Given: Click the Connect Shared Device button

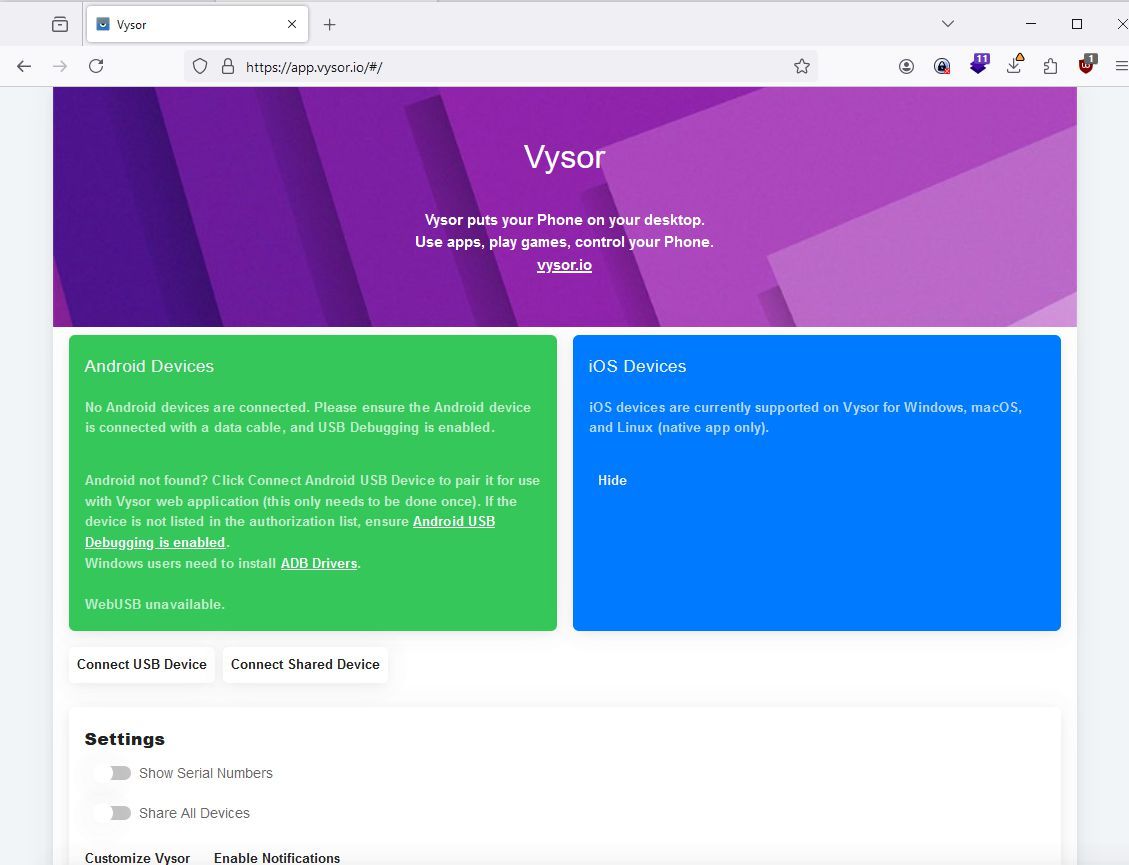Looking at the screenshot, I should [x=305, y=664].
